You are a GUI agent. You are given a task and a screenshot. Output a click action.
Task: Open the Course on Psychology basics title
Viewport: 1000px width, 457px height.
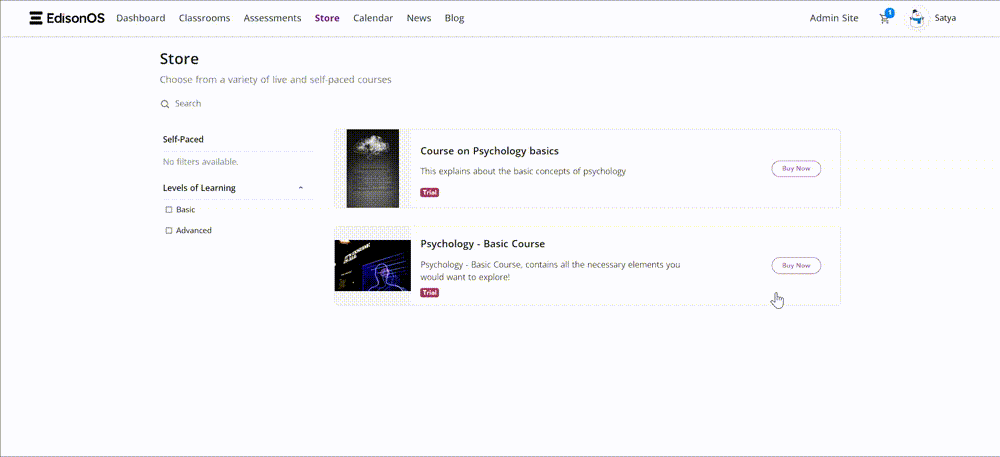[x=489, y=151]
